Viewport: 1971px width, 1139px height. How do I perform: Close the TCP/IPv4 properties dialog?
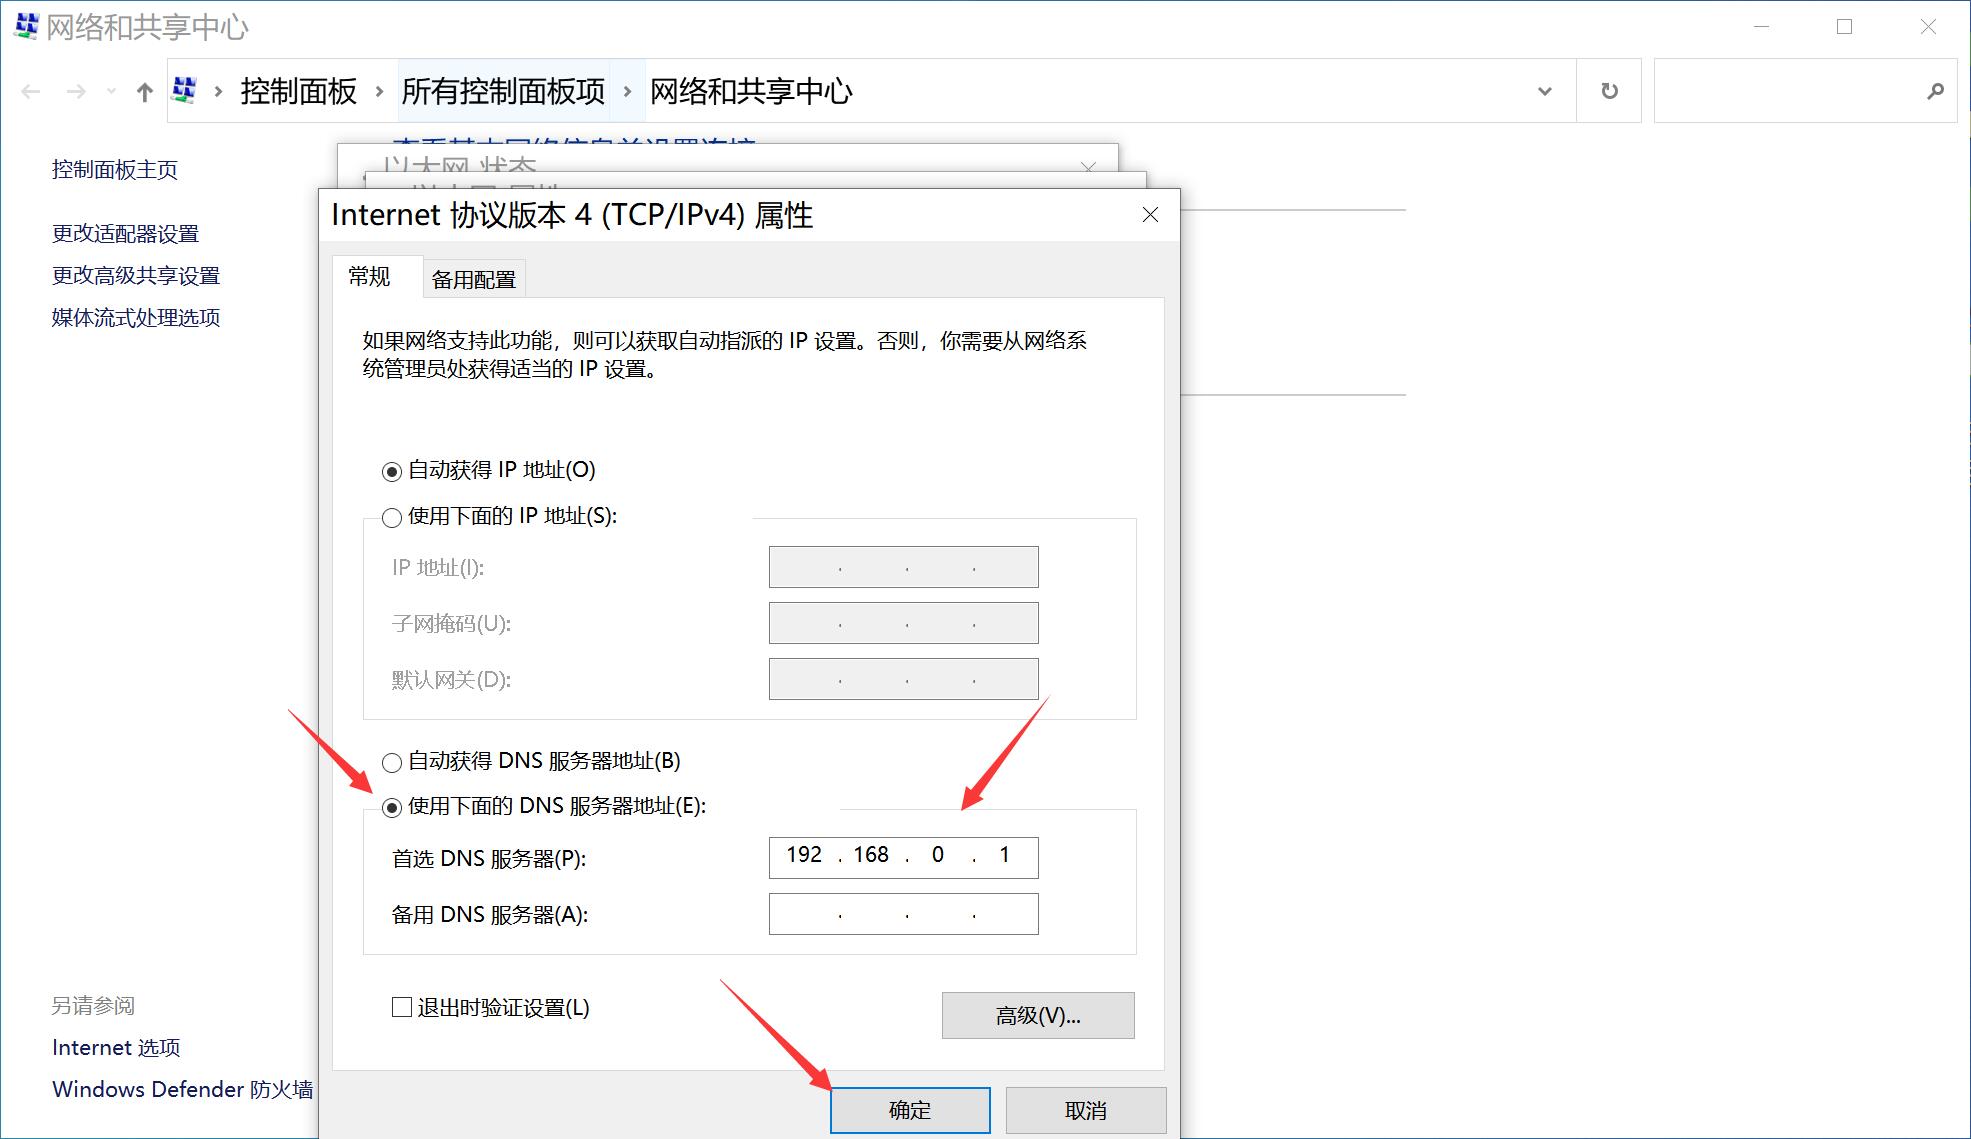tap(1150, 215)
